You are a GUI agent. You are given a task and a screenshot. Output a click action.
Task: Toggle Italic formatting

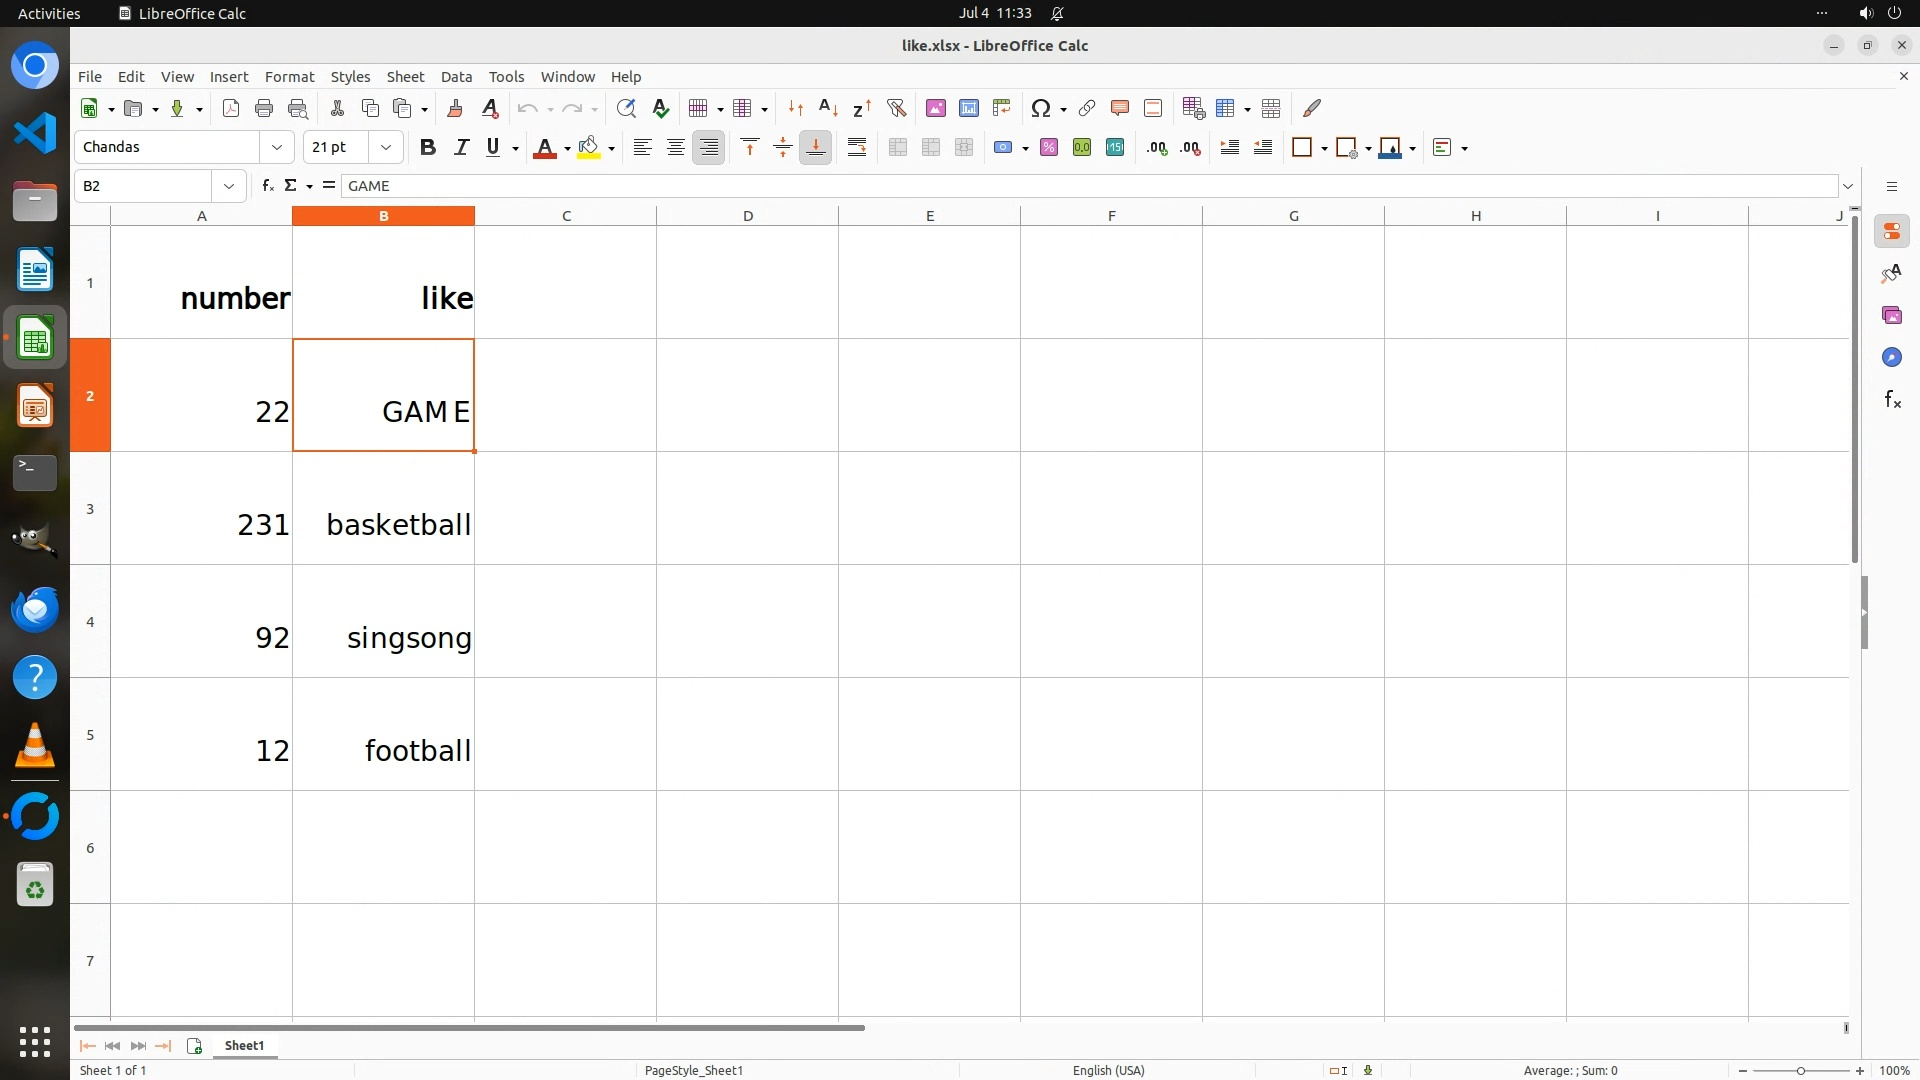point(461,148)
